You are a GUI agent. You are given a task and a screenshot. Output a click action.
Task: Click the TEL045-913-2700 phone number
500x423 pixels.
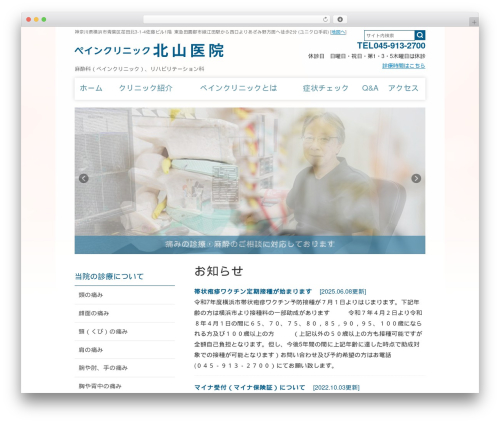pyautogui.click(x=391, y=46)
